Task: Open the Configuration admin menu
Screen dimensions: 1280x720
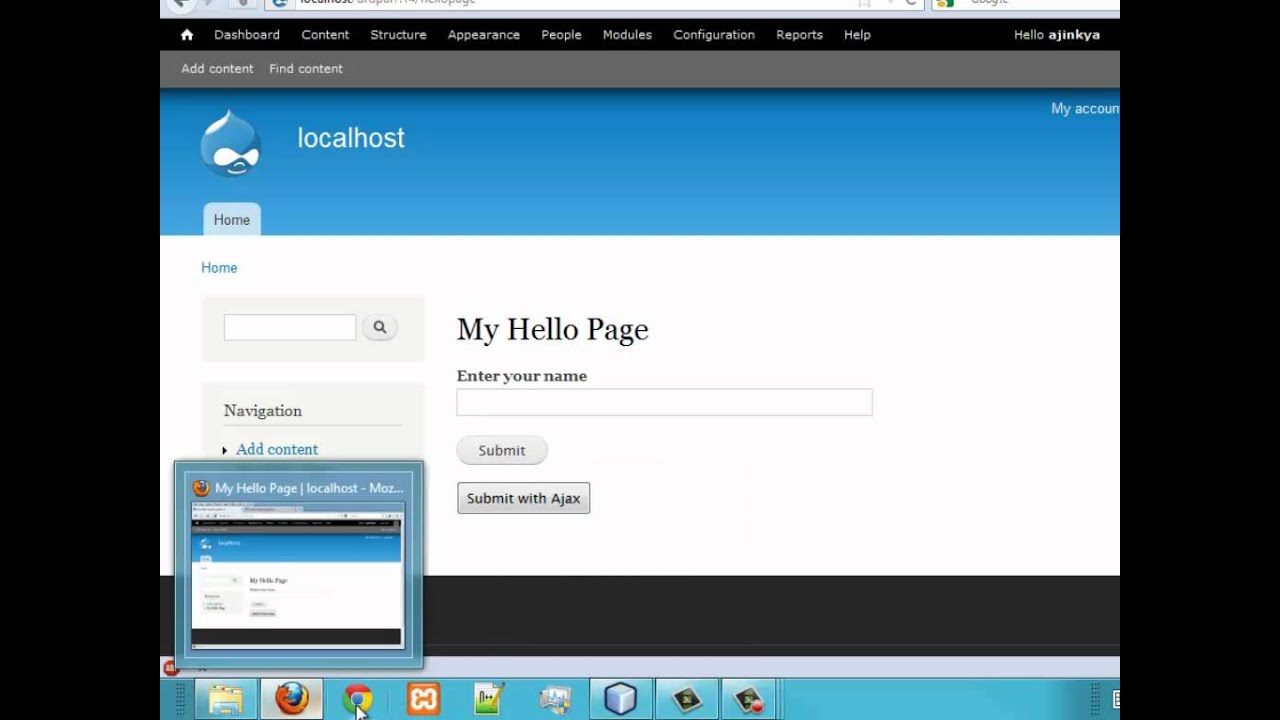Action: click(x=714, y=35)
